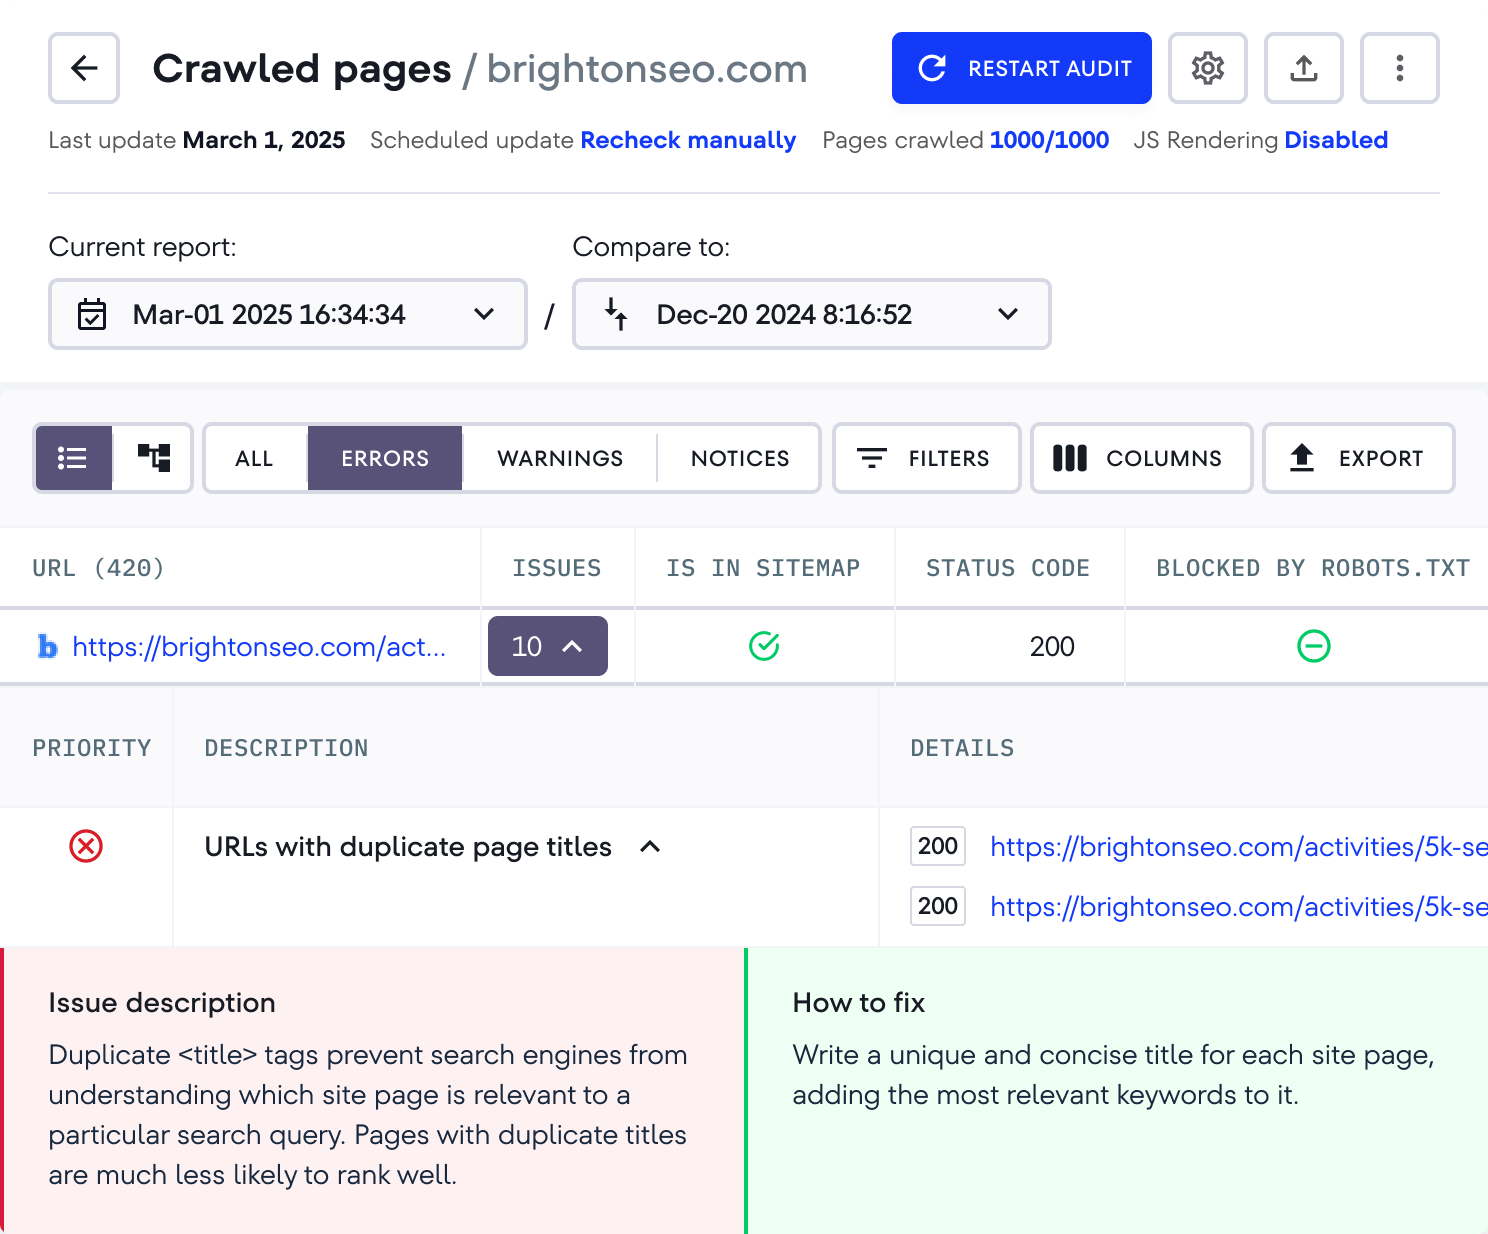Open the Filters panel

tap(925, 458)
